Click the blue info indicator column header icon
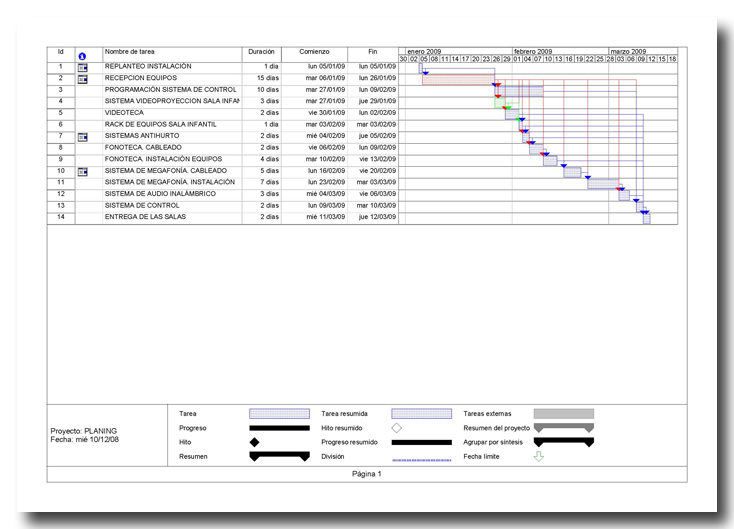734x529 pixels. point(82,56)
